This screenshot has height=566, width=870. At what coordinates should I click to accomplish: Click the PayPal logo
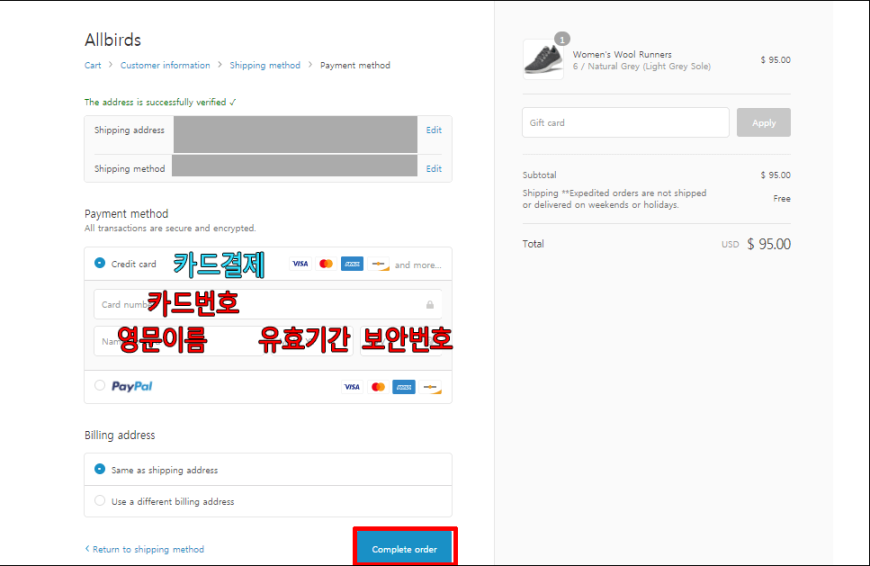132,386
